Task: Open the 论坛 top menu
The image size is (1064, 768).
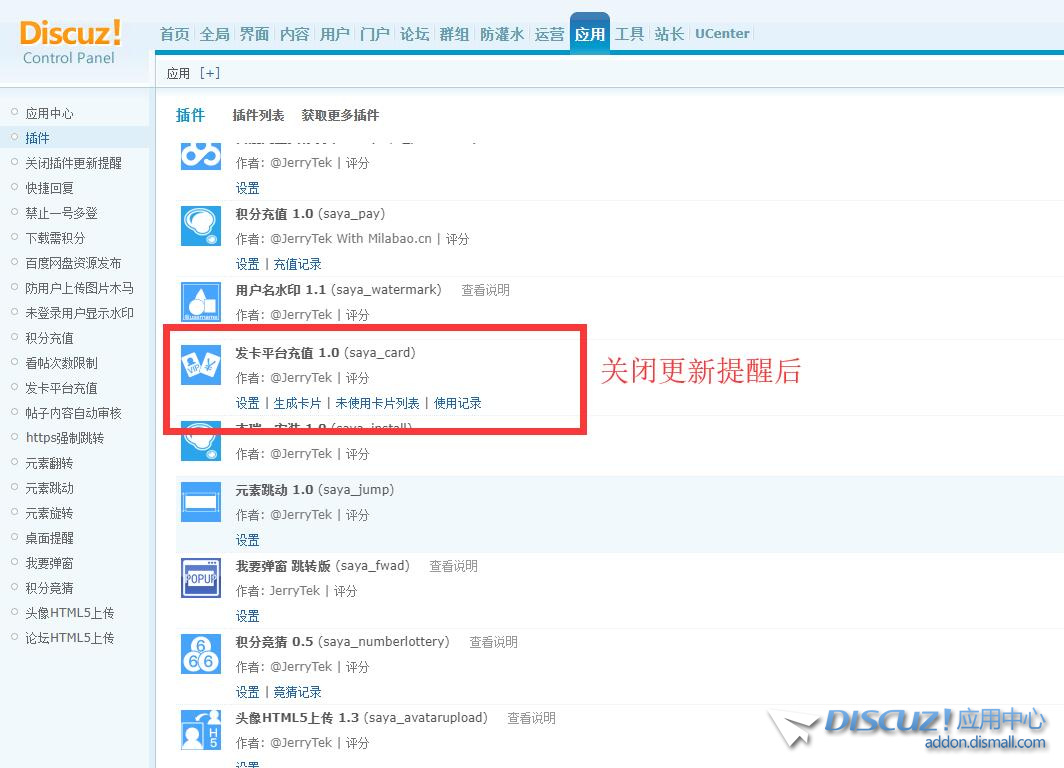Action: click(414, 34)
